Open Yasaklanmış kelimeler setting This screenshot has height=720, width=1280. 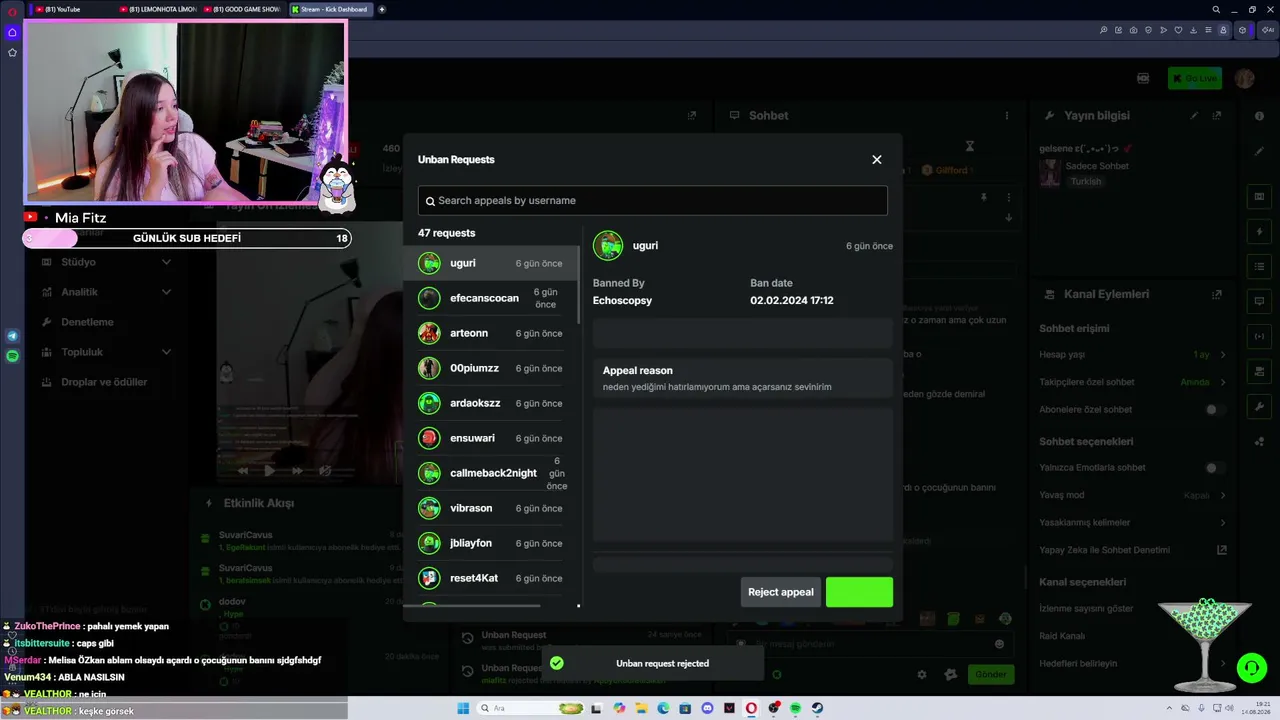click(x=1133, y=523)
